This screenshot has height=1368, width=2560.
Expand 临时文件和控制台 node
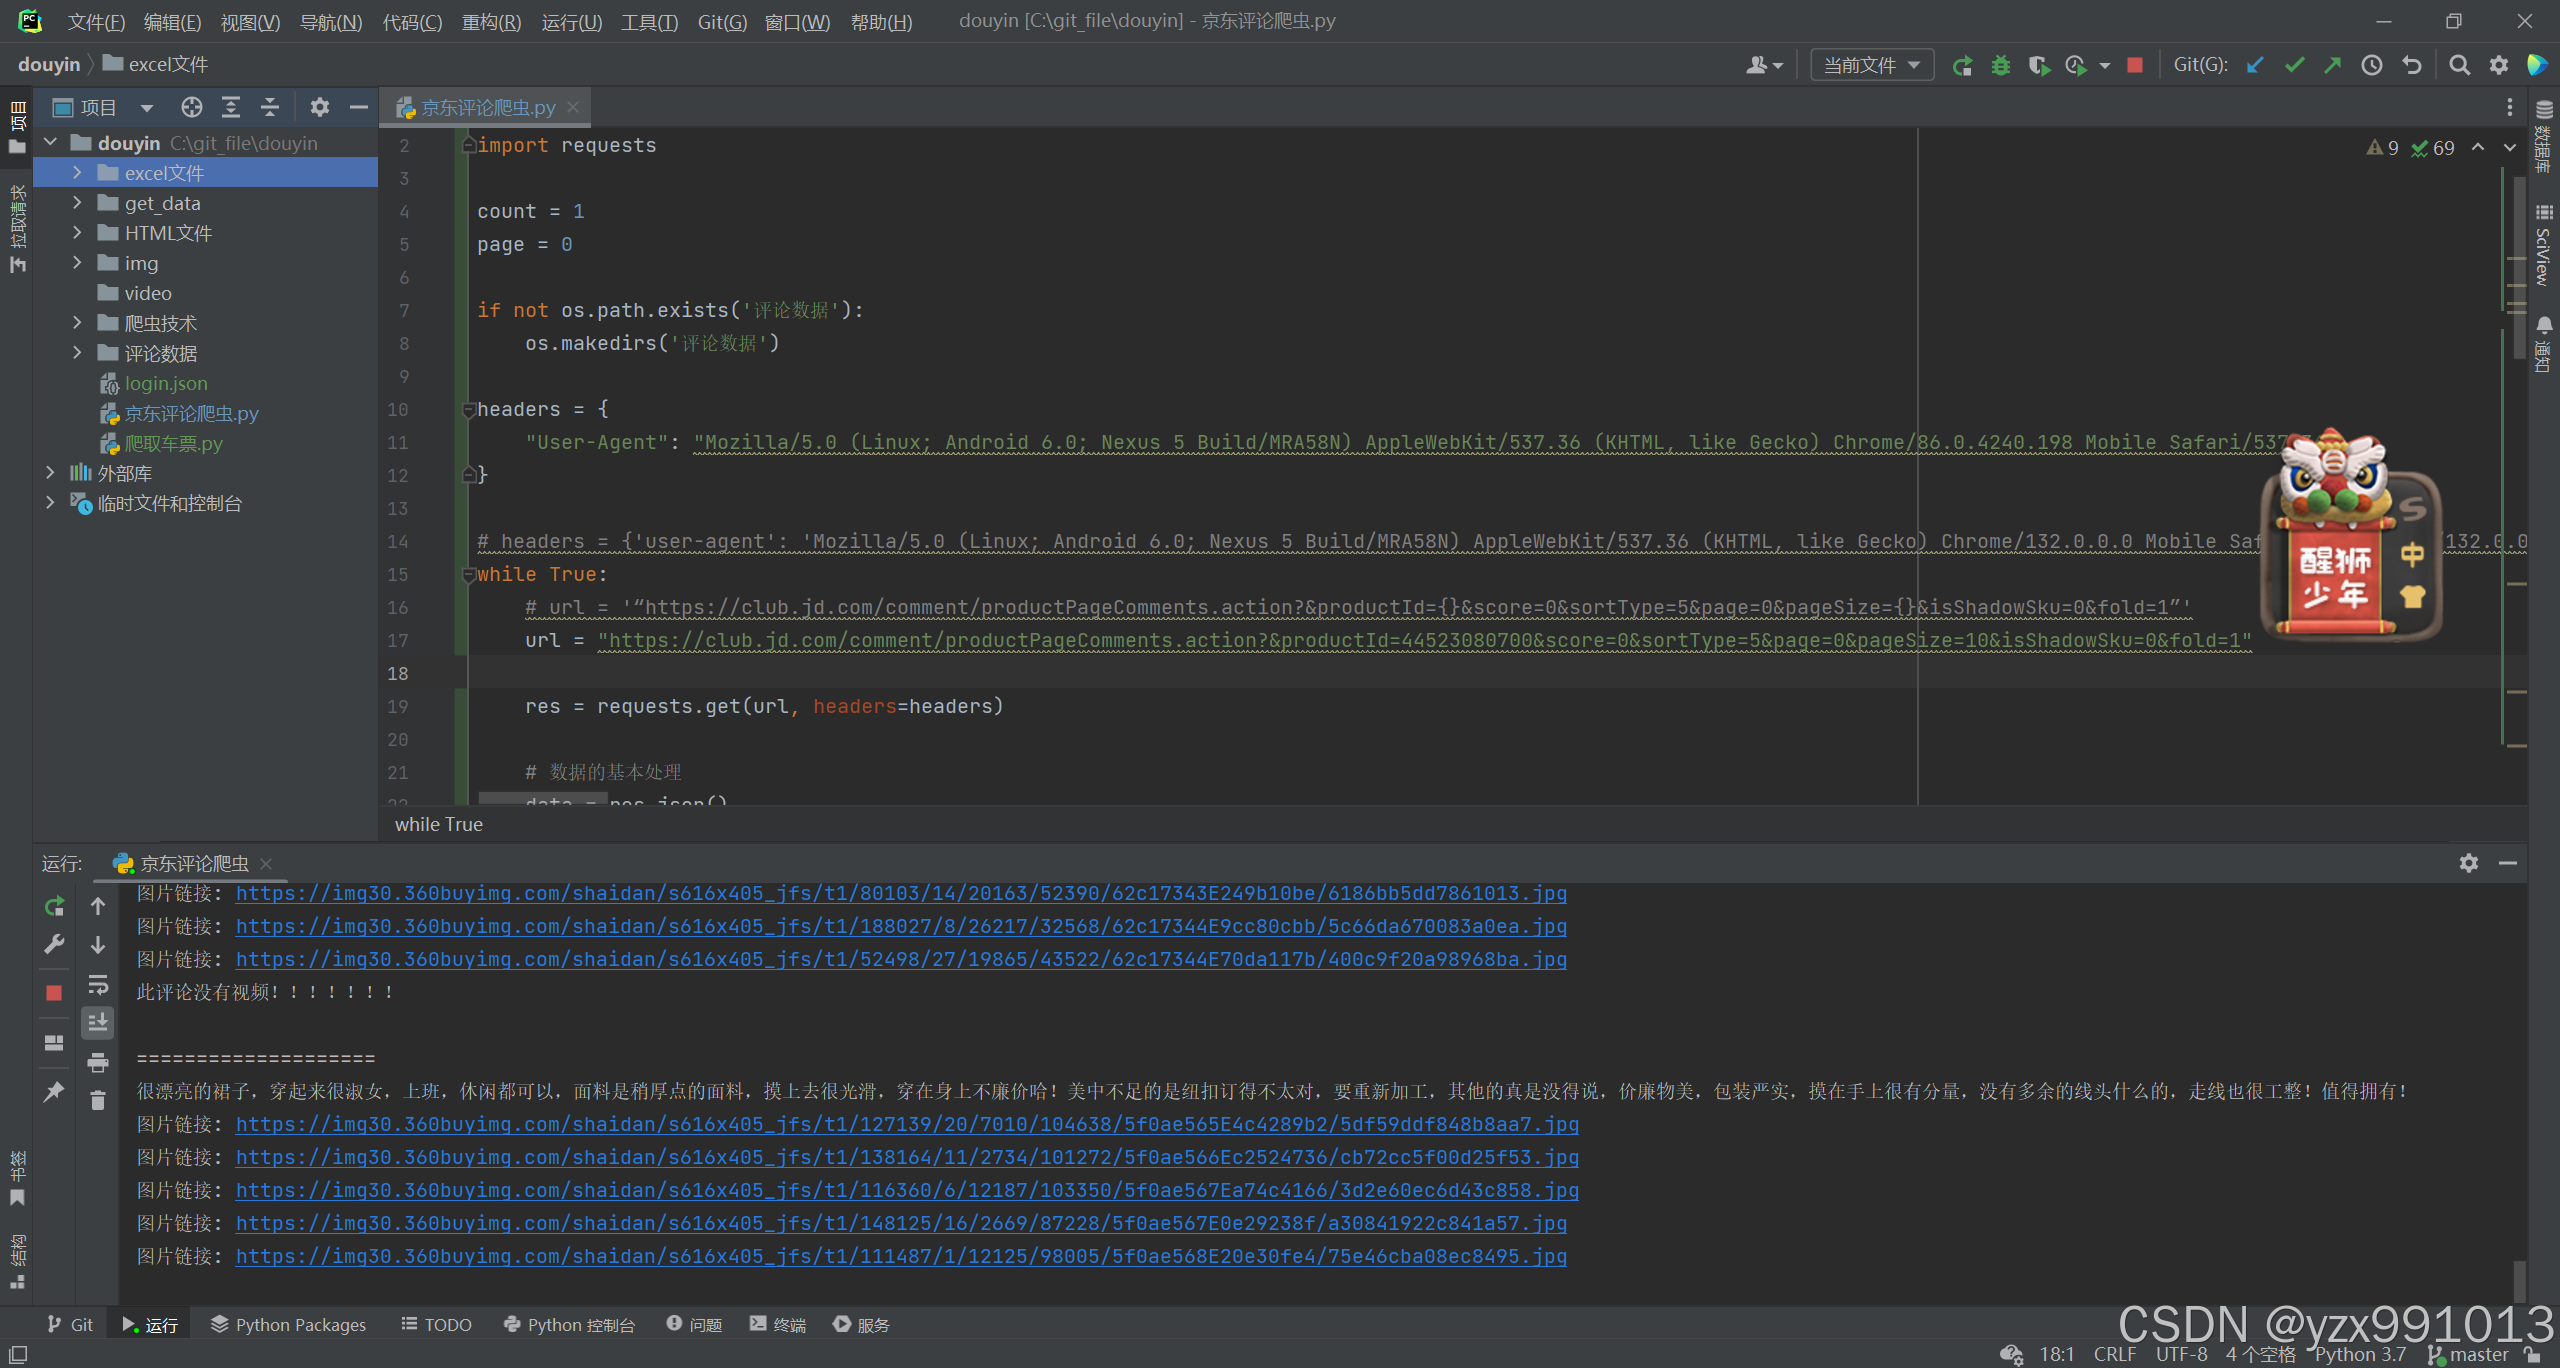[x=50, y=503]
